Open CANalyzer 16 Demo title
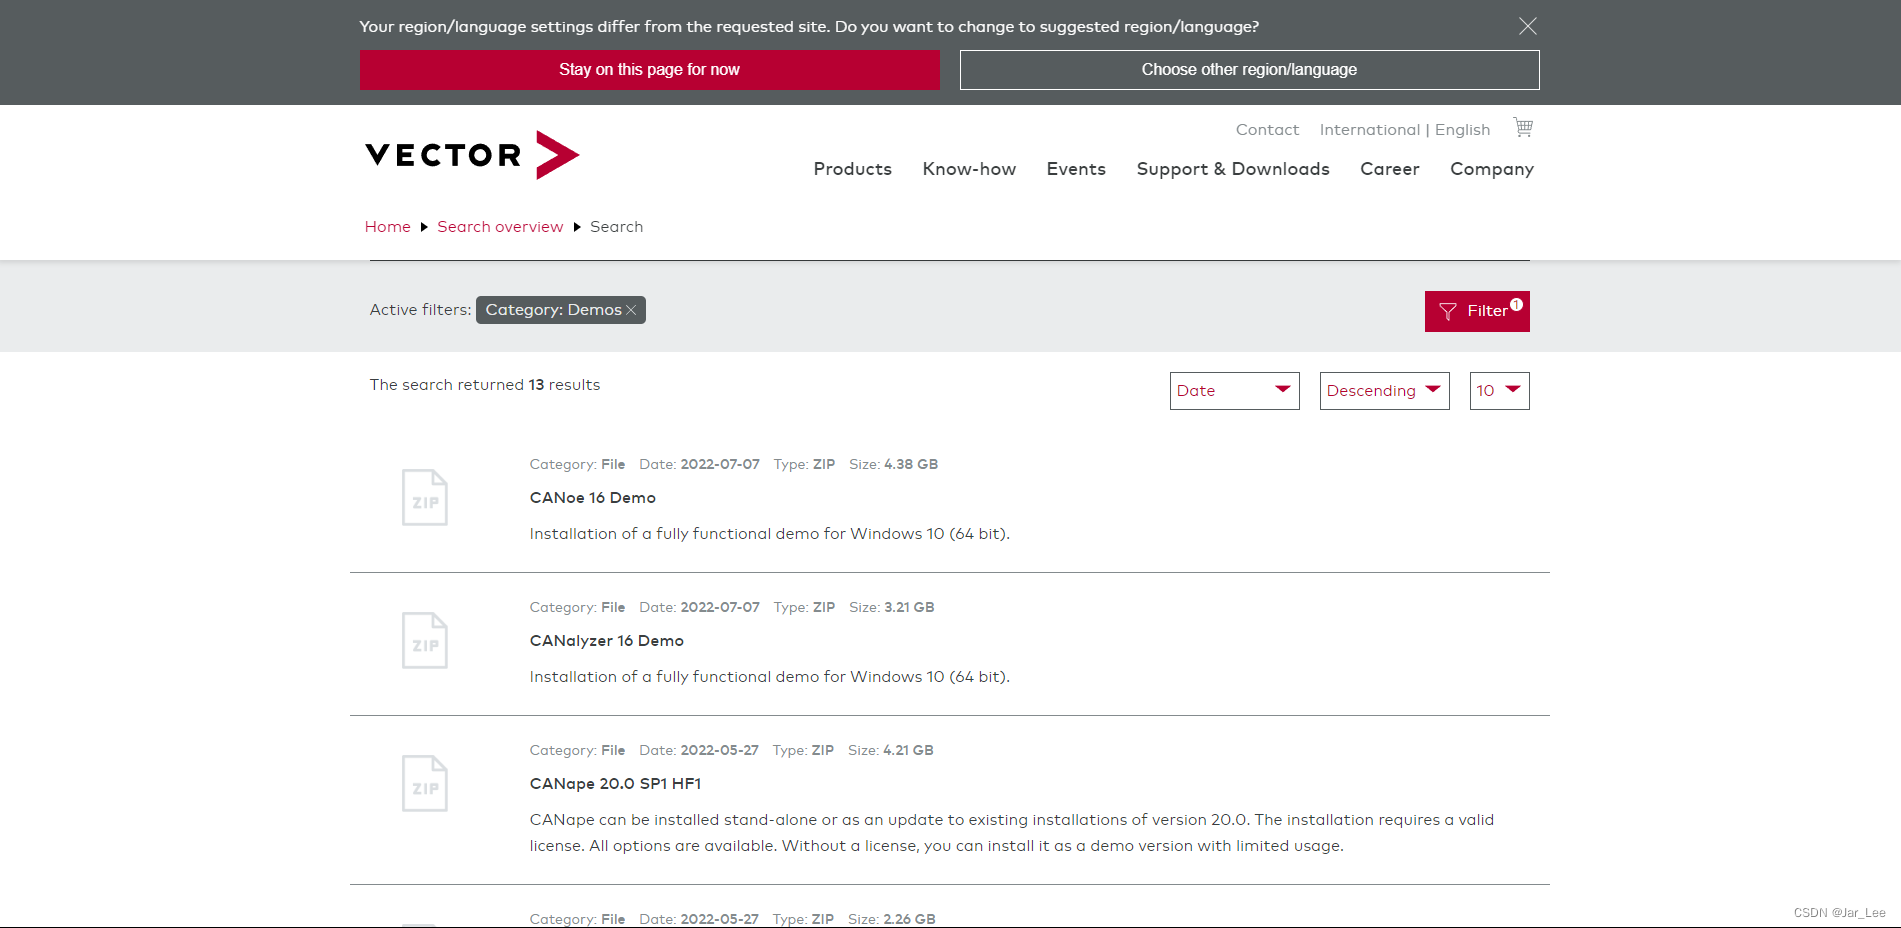The height and width of the screenshot is (928, 1901). pos(607,641)
